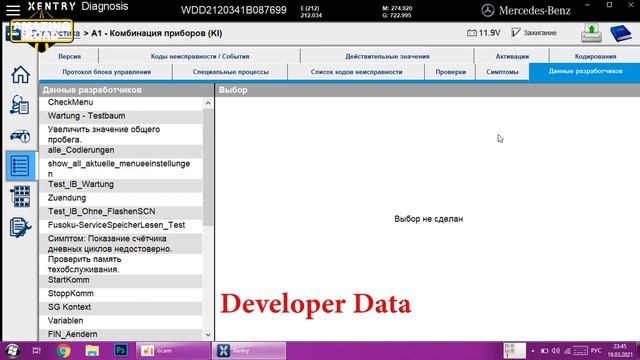Open Список кодов неисправности tab
This screenshot has width=640, height=360.
point(356,72)
